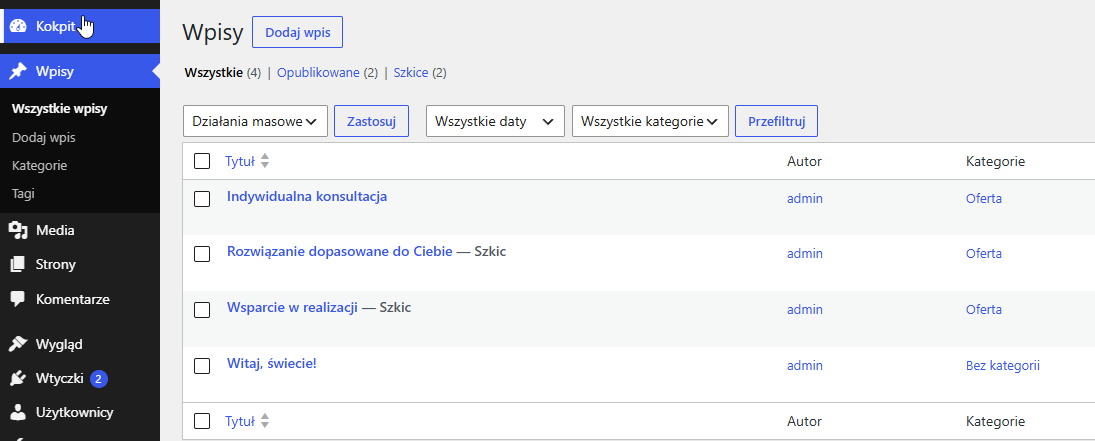Screen dimensions: 1095x441
Task: Click admin author in Witaj, świecie! row
Action: click(804, 366)
